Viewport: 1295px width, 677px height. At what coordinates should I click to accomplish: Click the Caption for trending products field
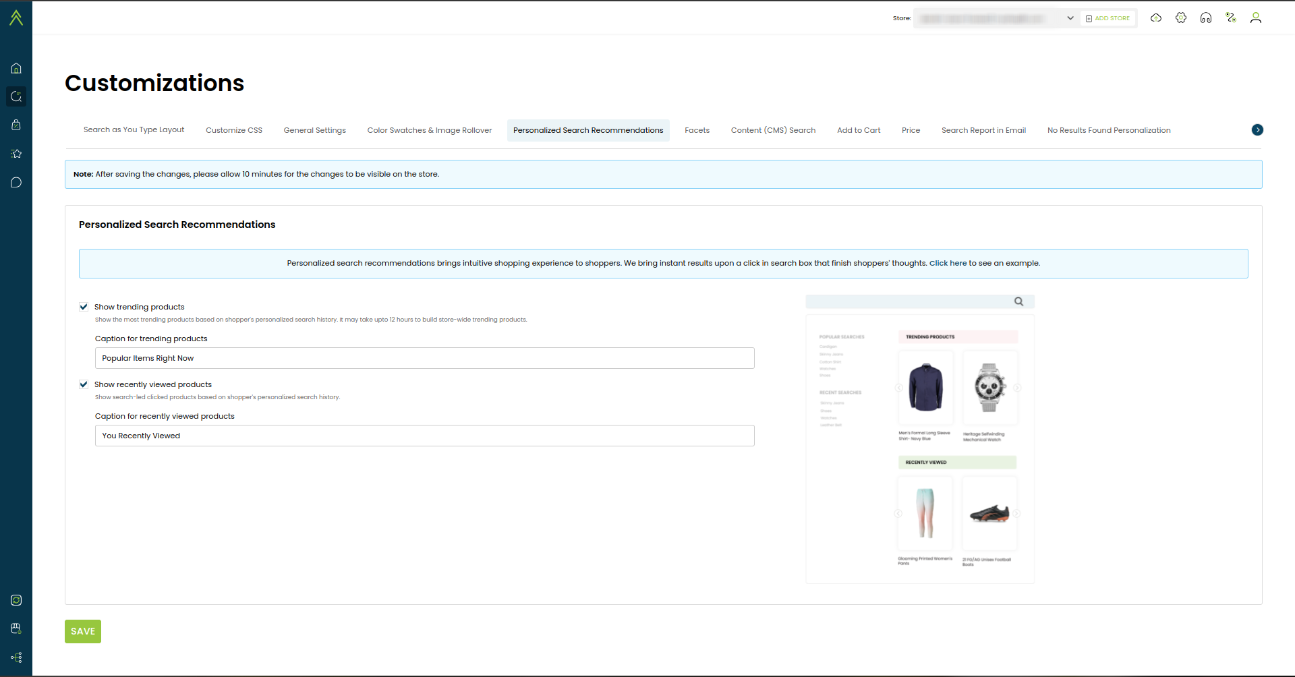424,358
